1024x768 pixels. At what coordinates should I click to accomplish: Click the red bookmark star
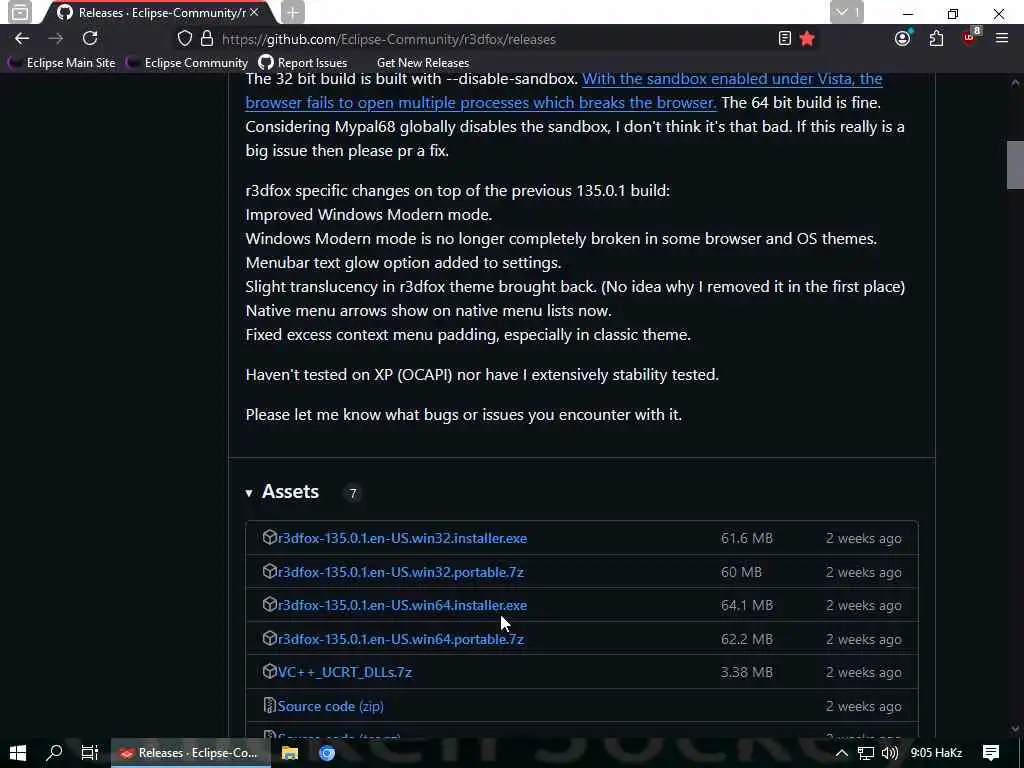tap(807, 39)
